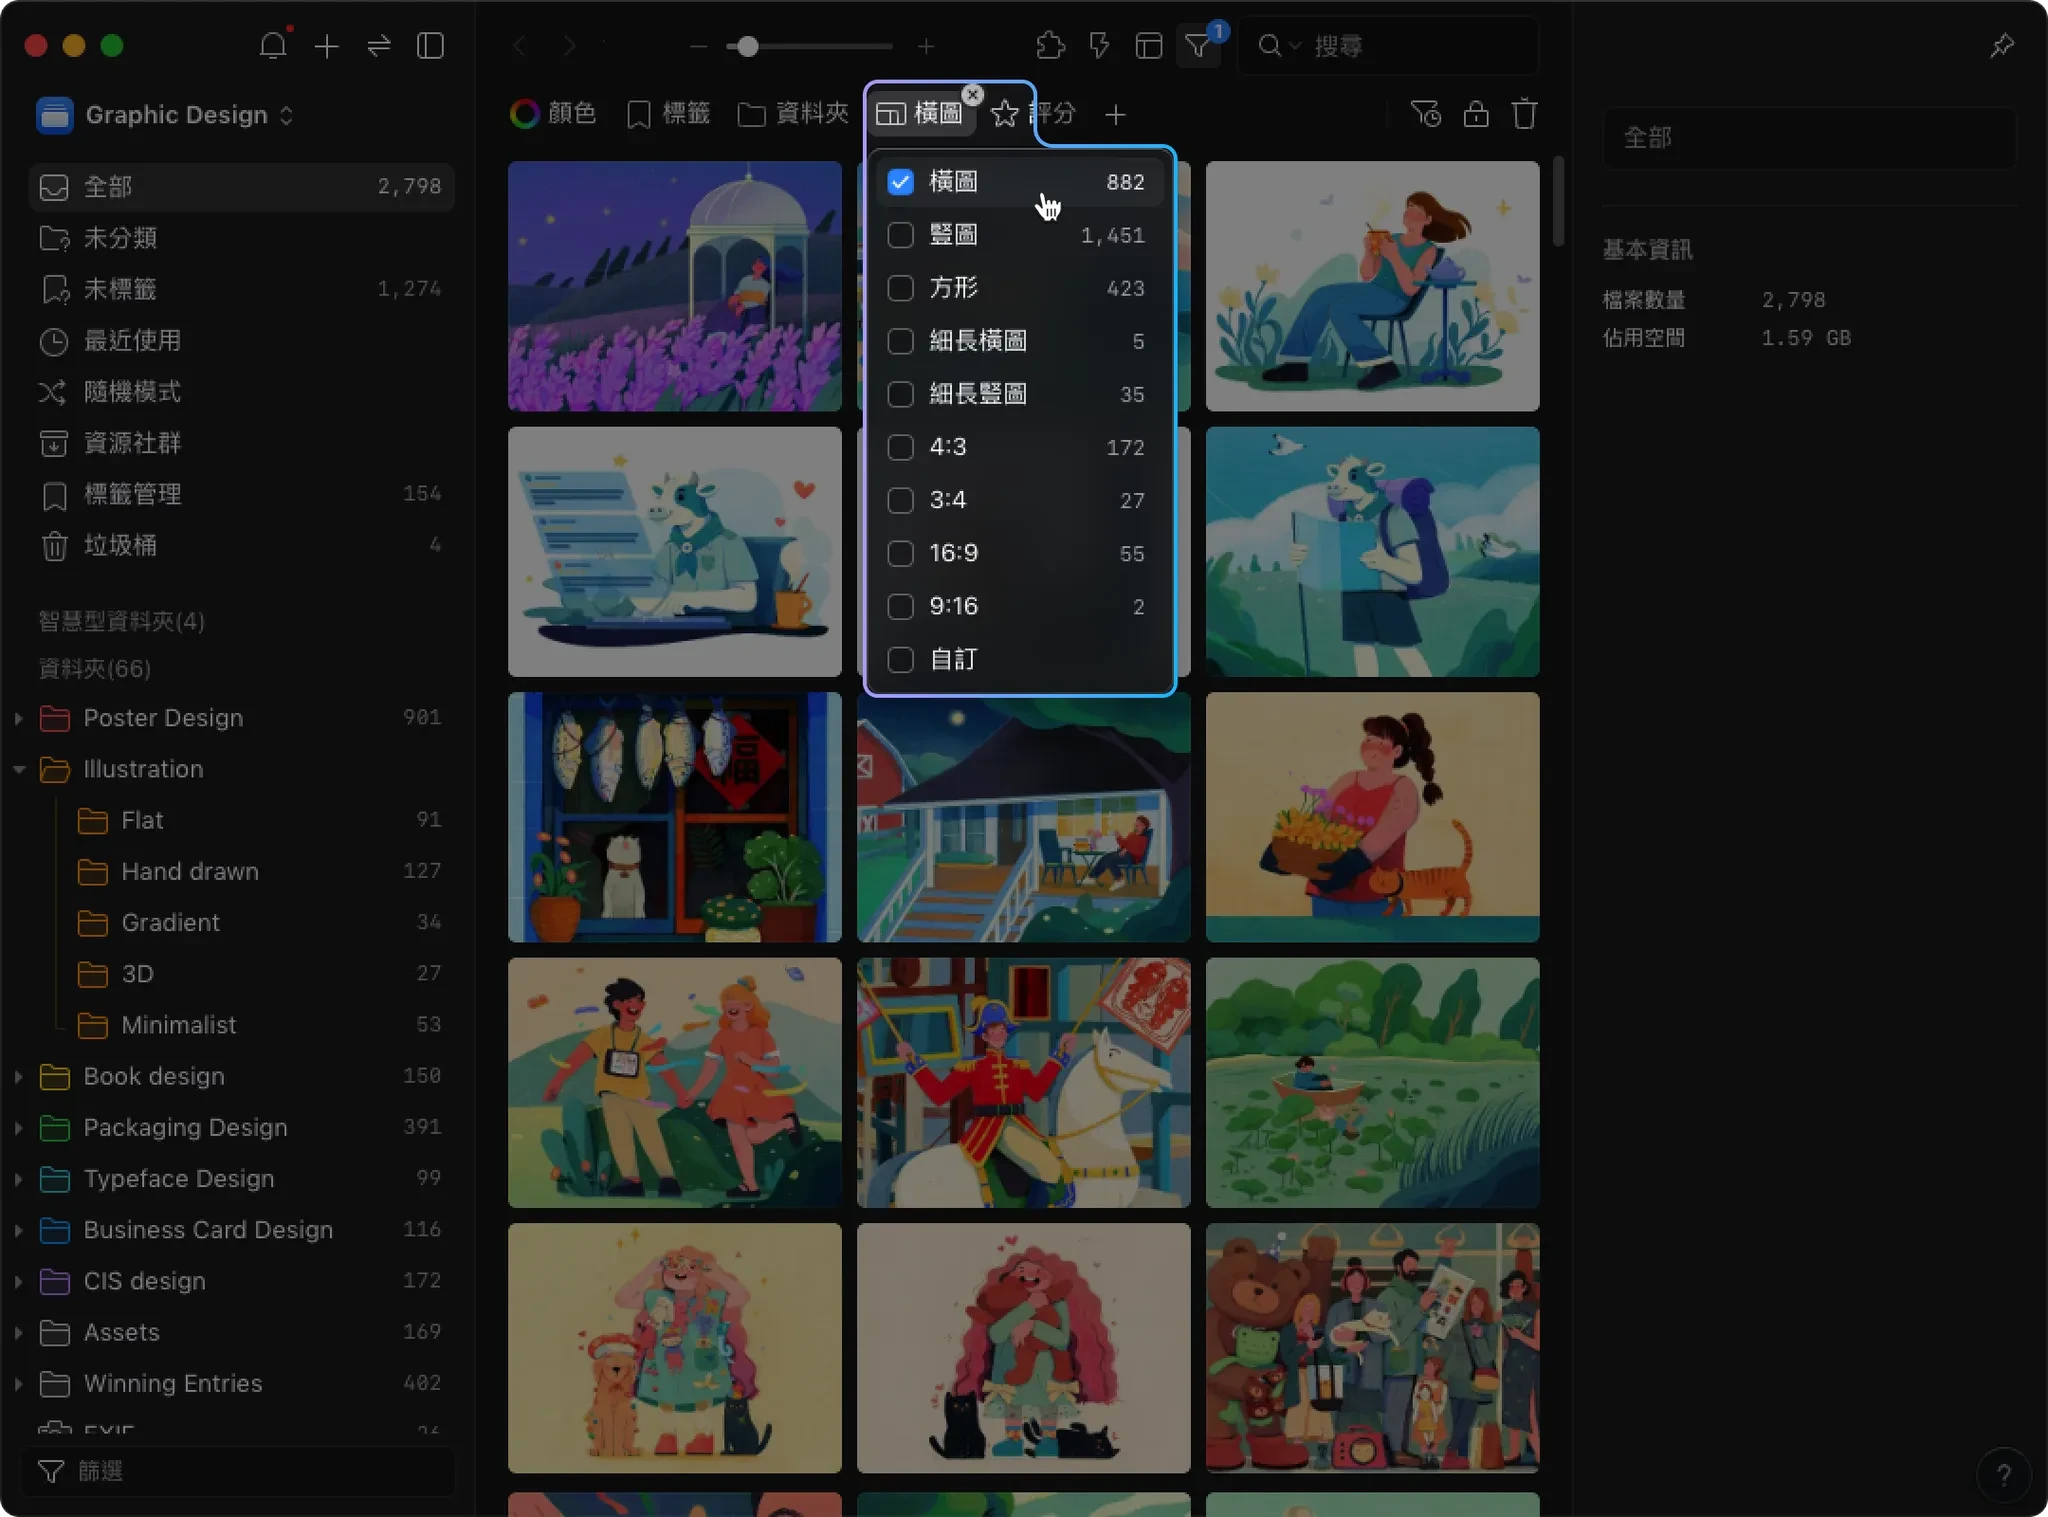Image resolution: width=2048 pixels, height=1517 pixels.
Task: Click in the 搜尋 search field
Action: pyautogui.click(x=1388, y=46)
